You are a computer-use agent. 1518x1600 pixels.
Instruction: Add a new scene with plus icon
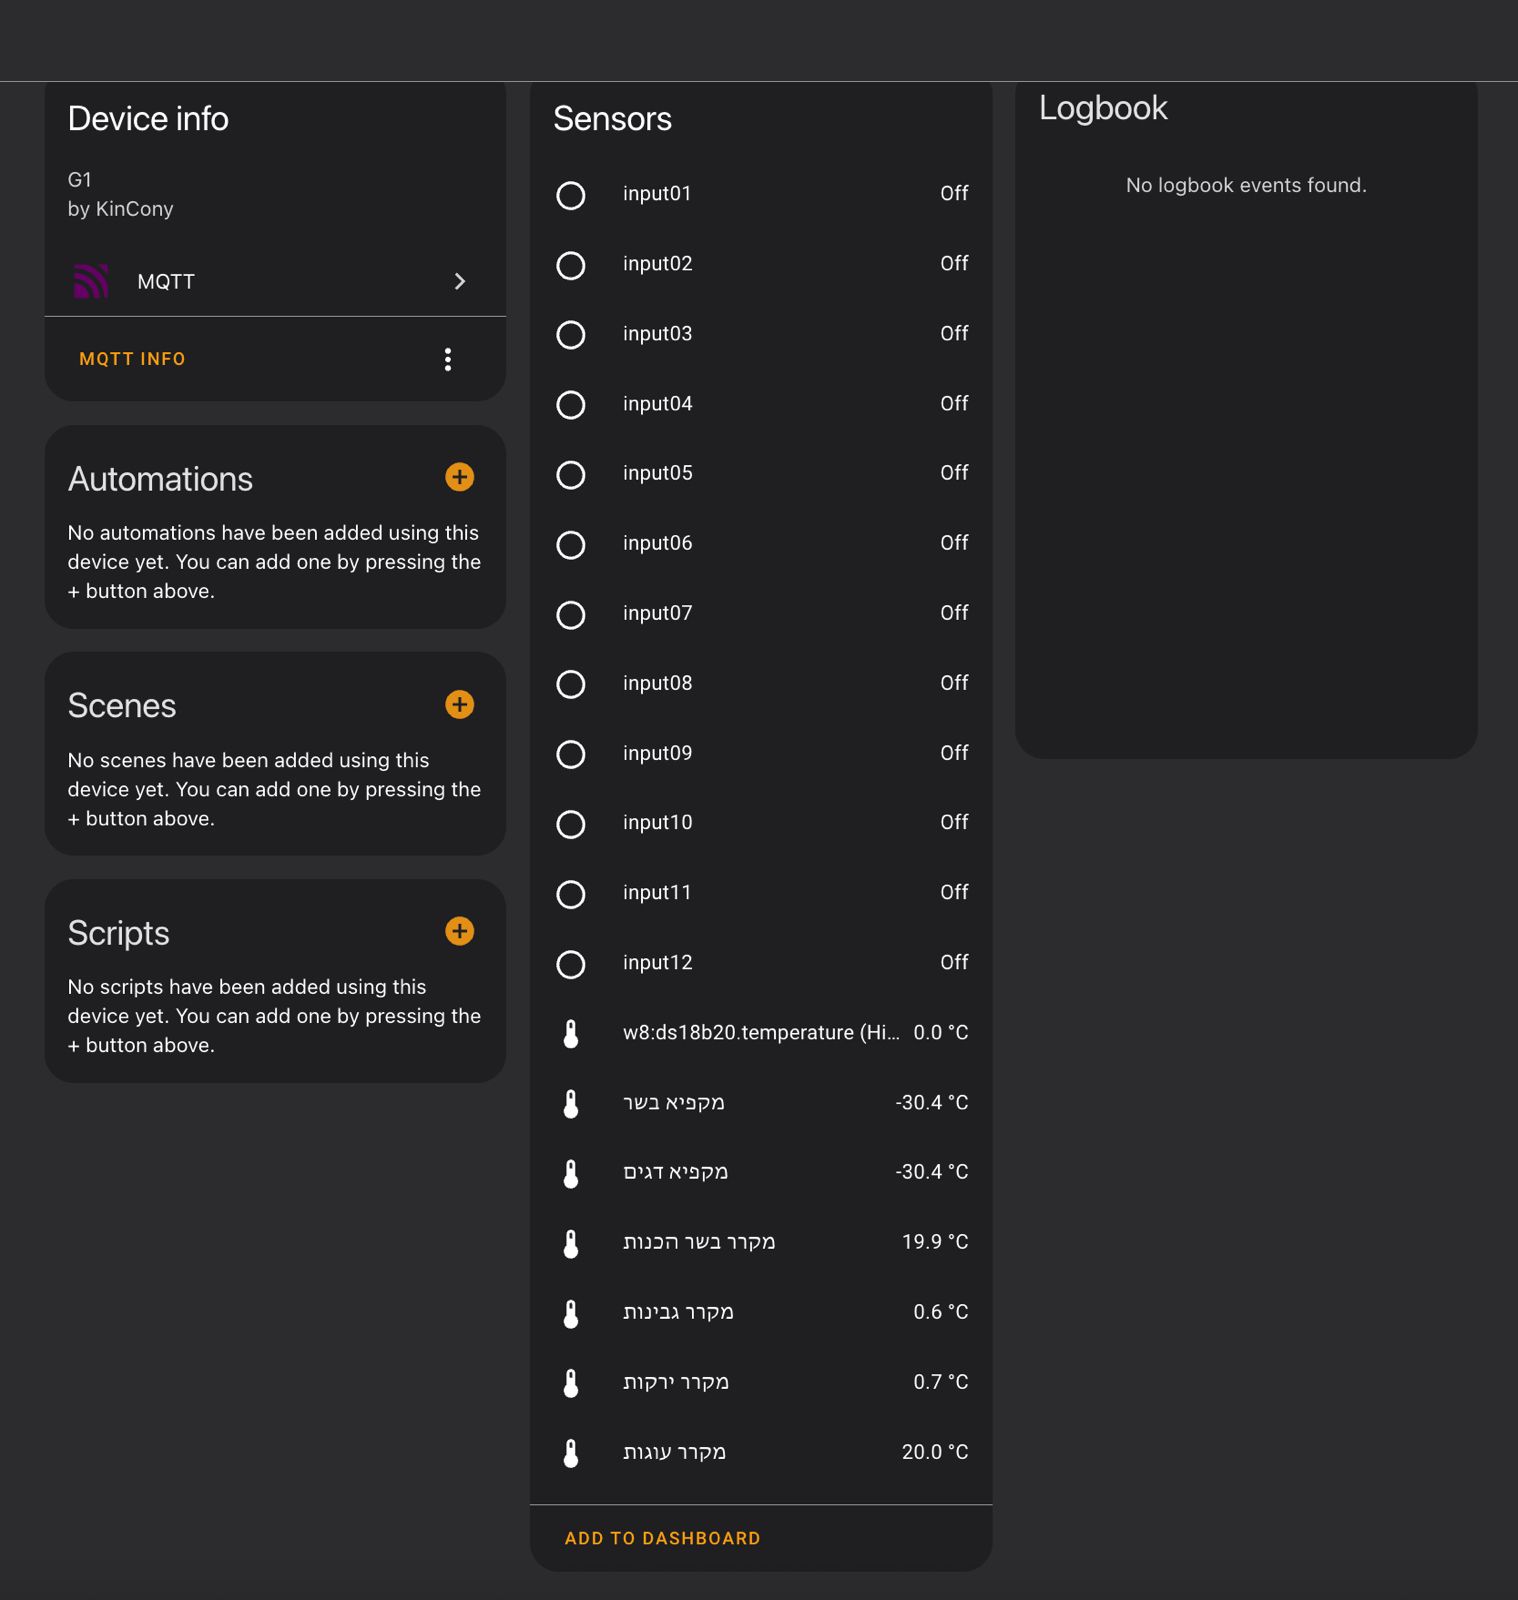459,704
